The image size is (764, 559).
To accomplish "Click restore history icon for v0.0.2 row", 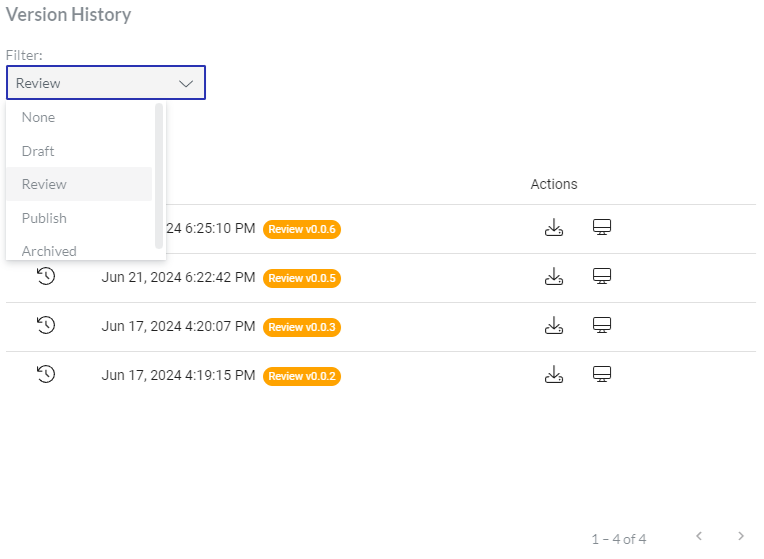I will pos(46,374).
